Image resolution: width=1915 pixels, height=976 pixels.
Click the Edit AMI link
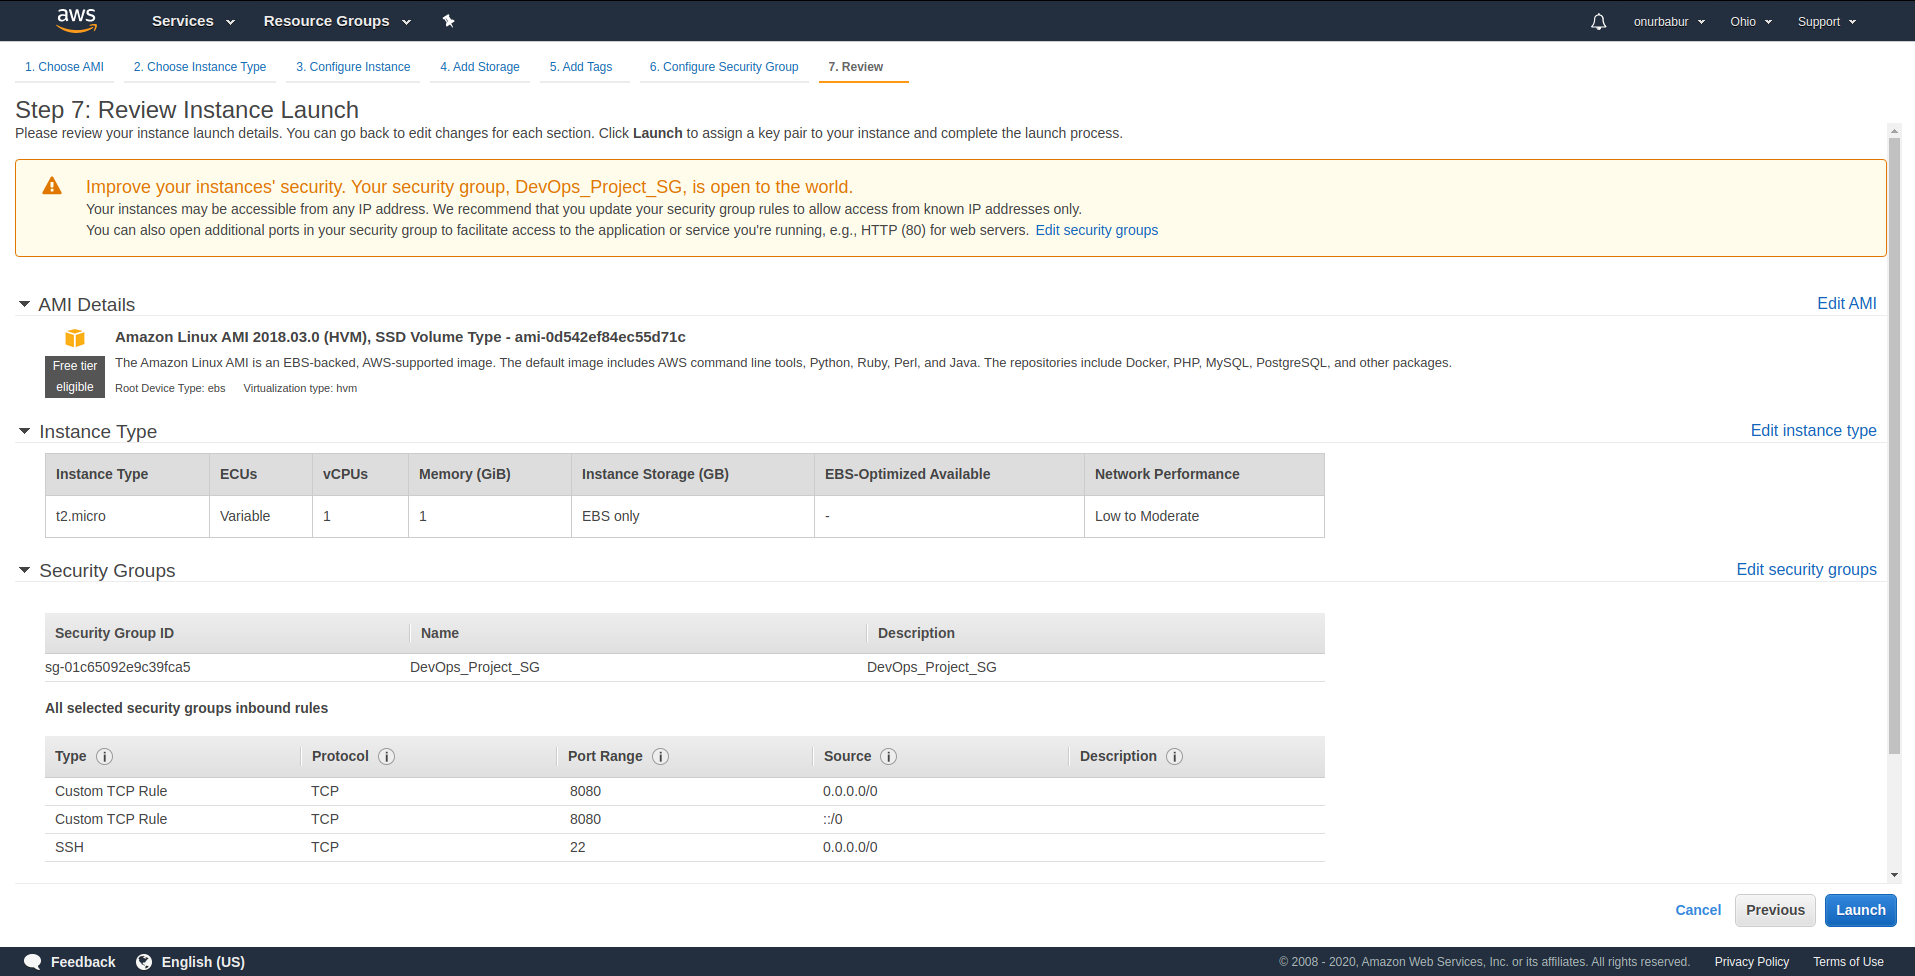point(1846,303)
